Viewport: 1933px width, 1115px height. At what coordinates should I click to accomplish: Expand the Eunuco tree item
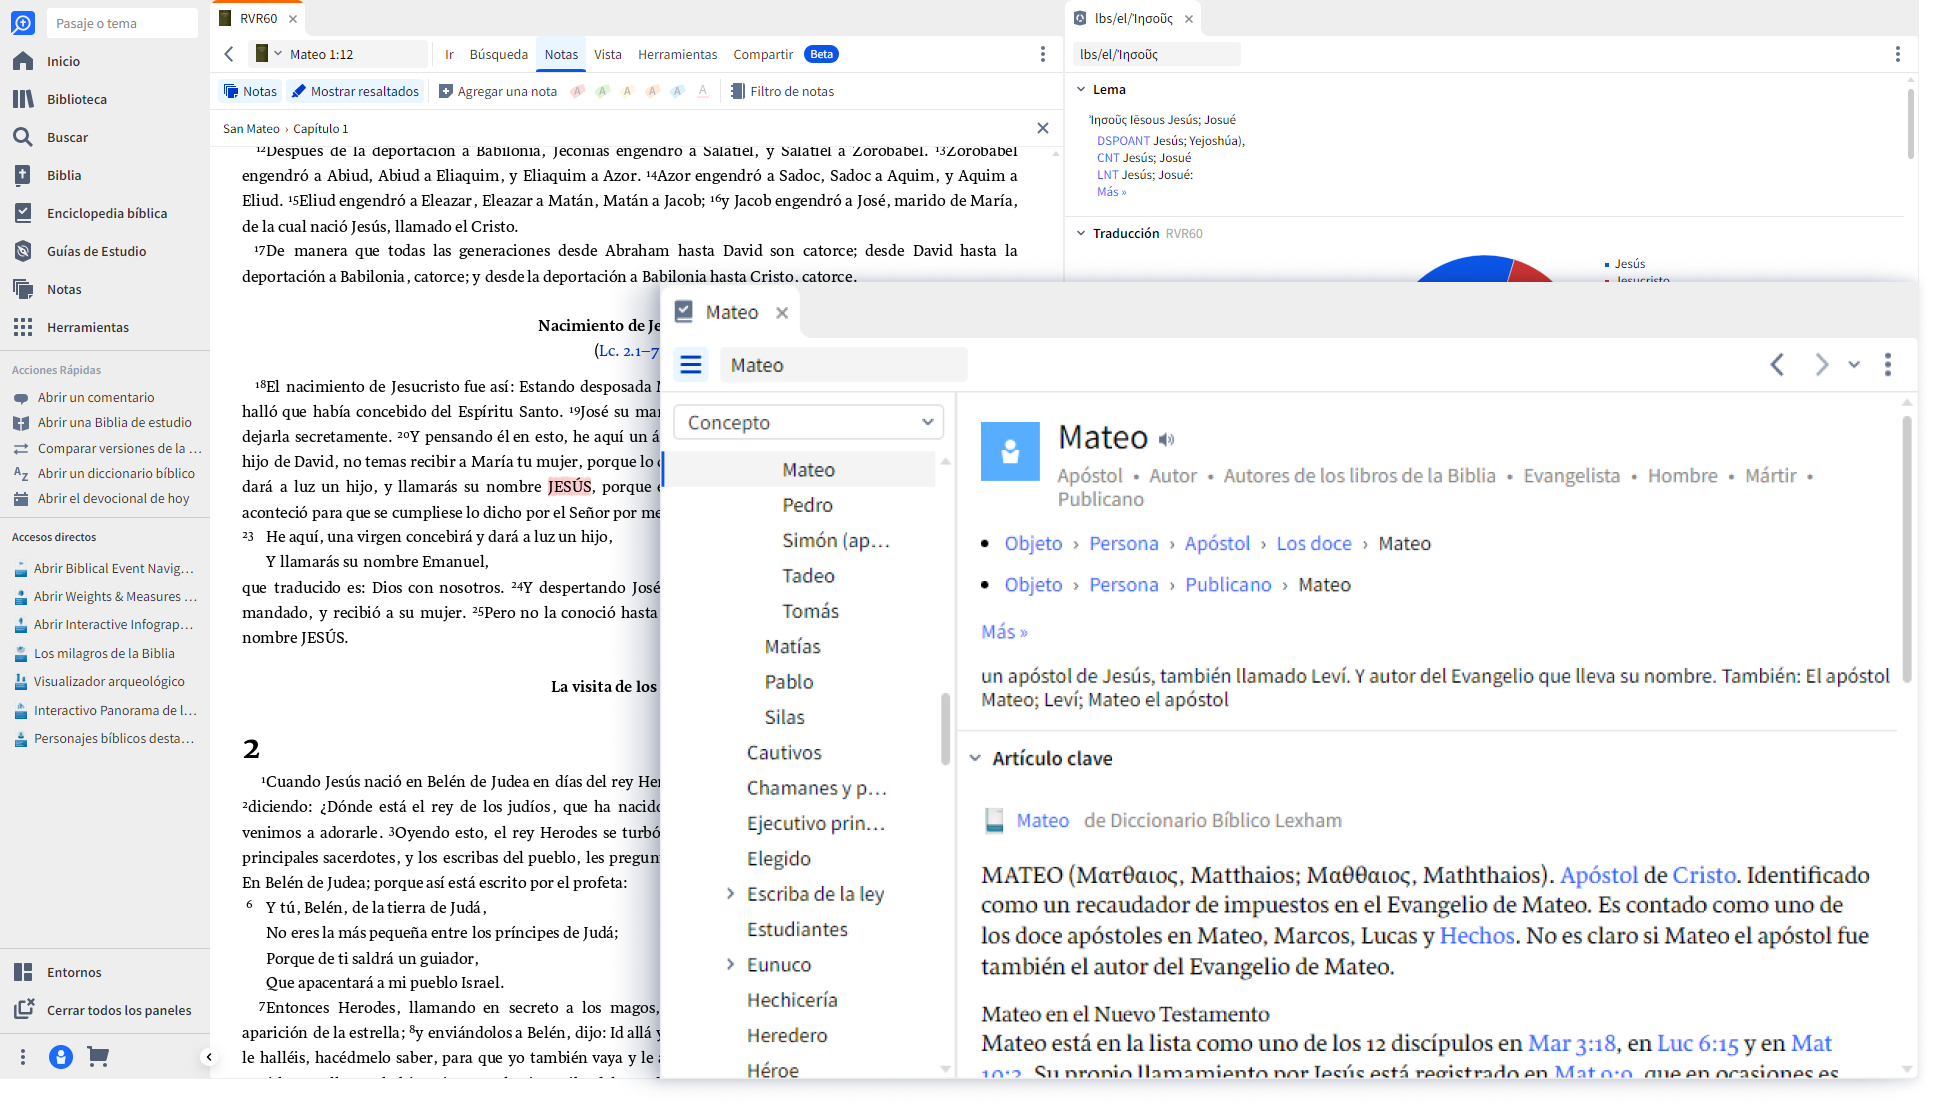click(730, 965)
